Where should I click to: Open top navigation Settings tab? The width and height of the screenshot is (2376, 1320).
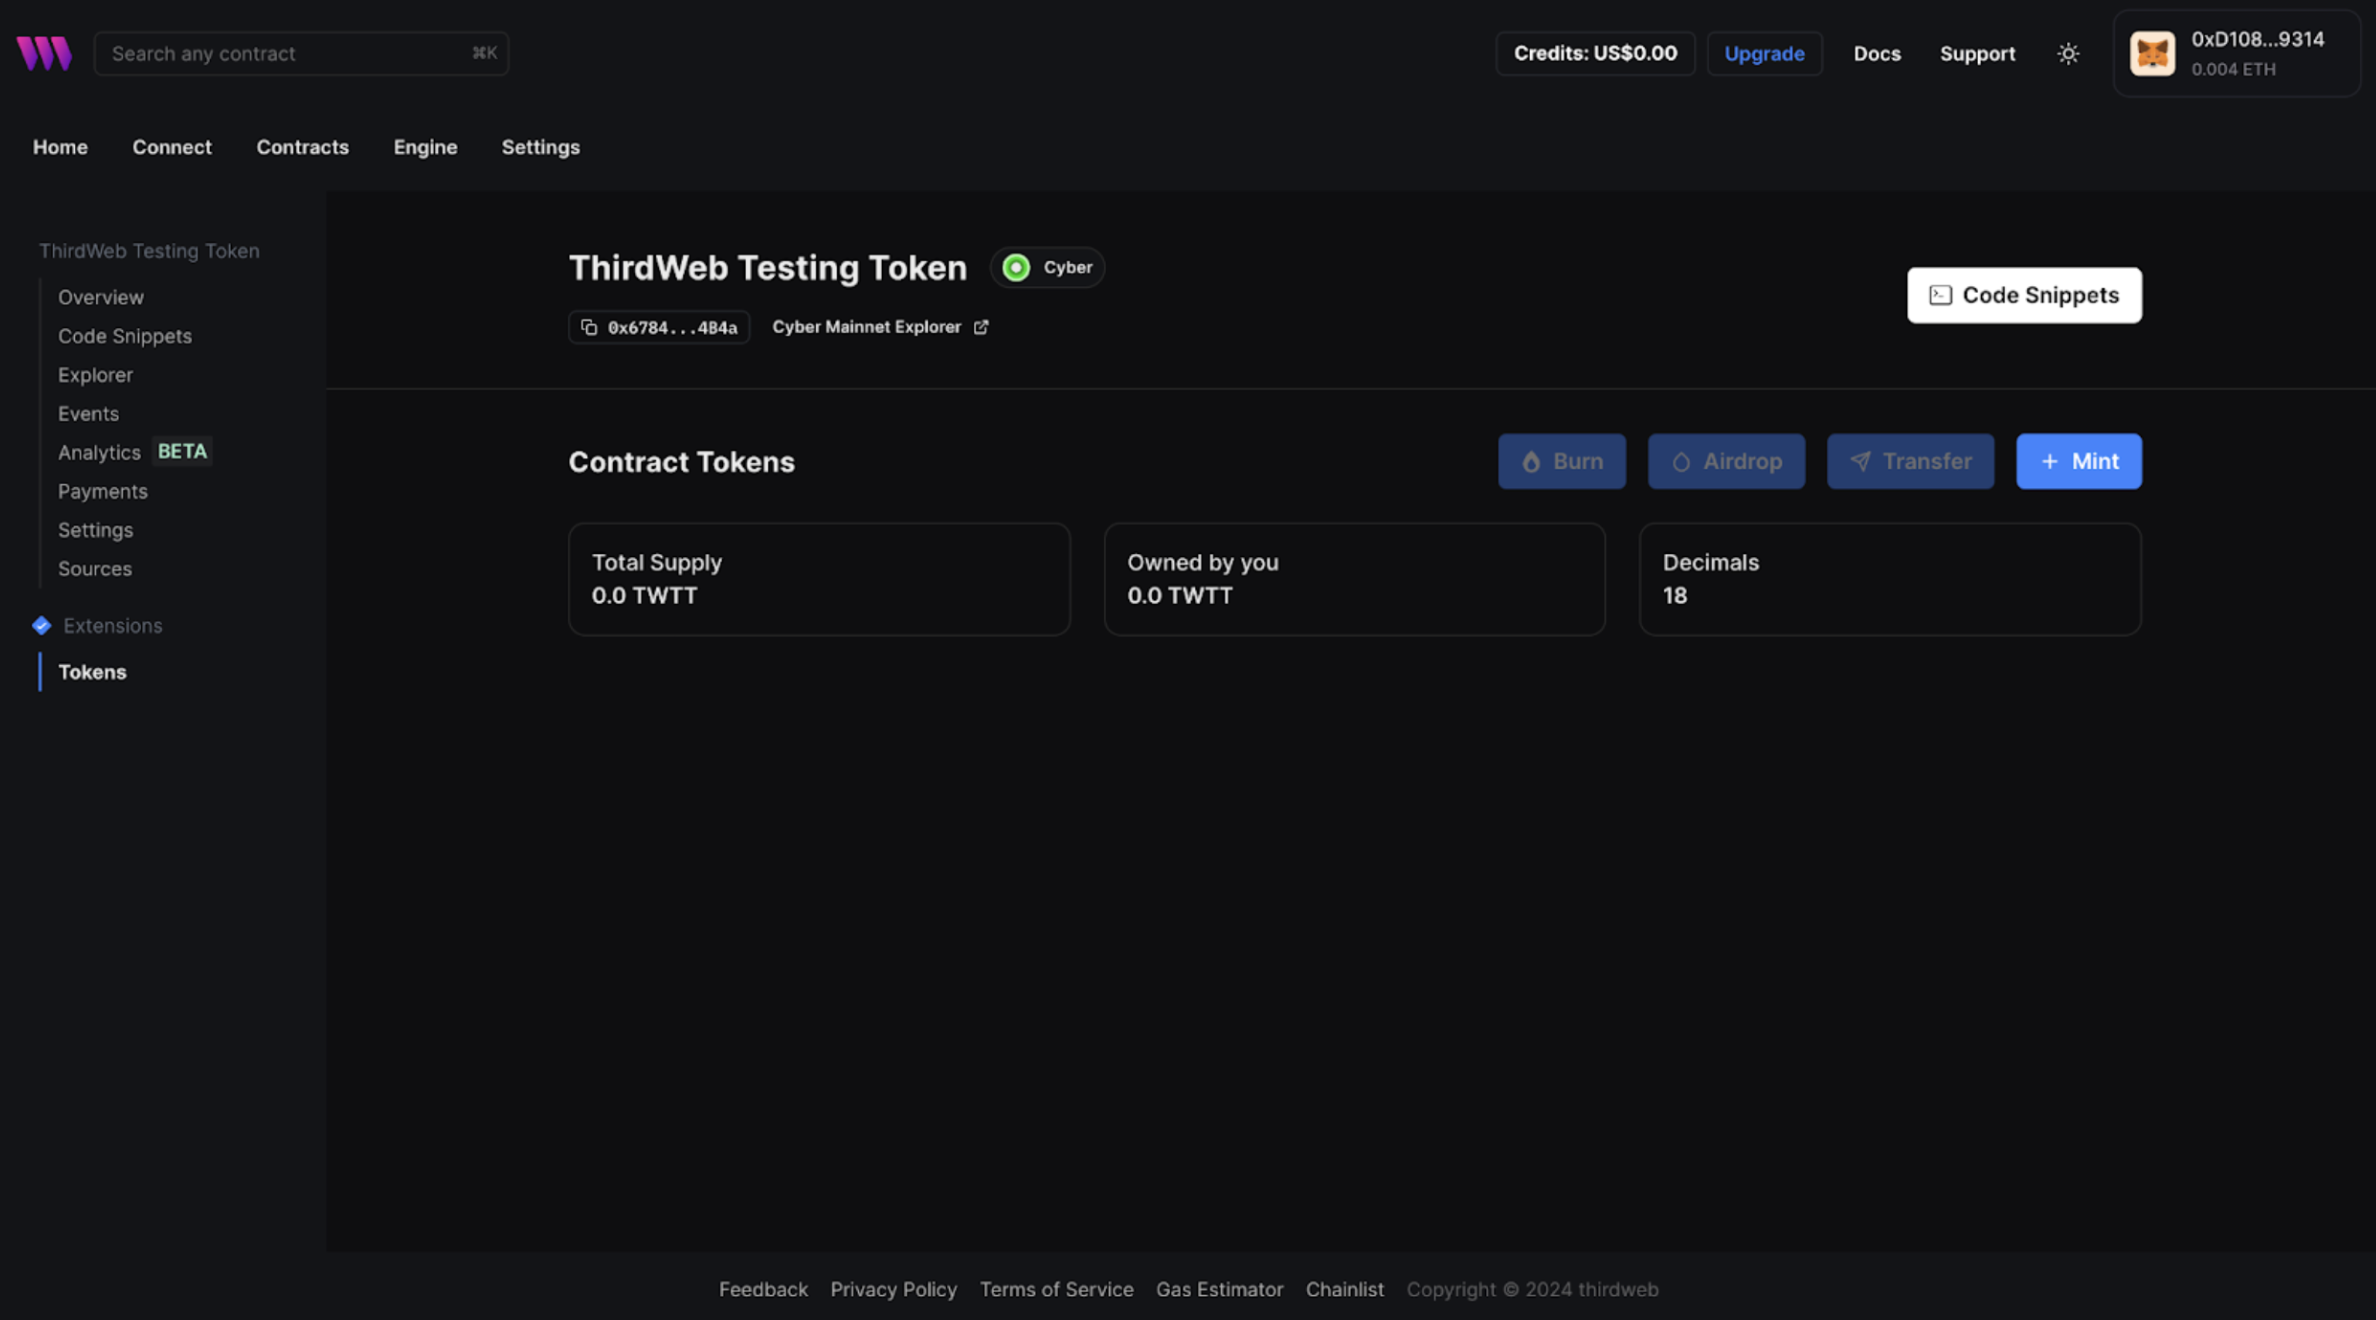(540, 147)
